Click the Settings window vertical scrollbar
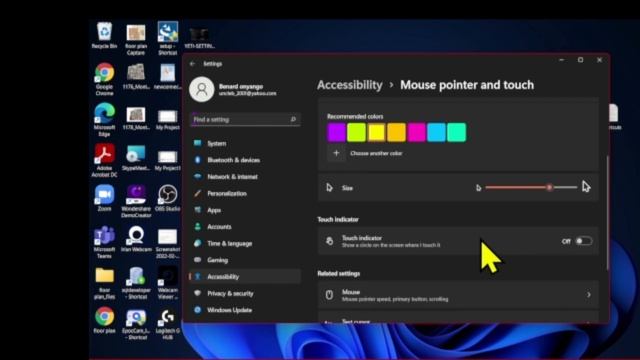The height and width of the screenshot is (360, 640). pyautogui.click(x=607, y=212)
